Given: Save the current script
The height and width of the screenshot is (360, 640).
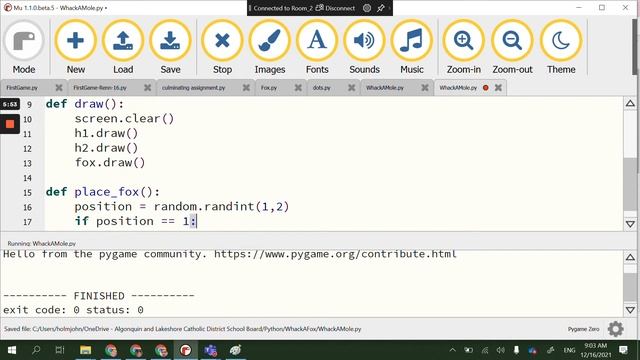Looking at the screenshot, I should (170, 47).
